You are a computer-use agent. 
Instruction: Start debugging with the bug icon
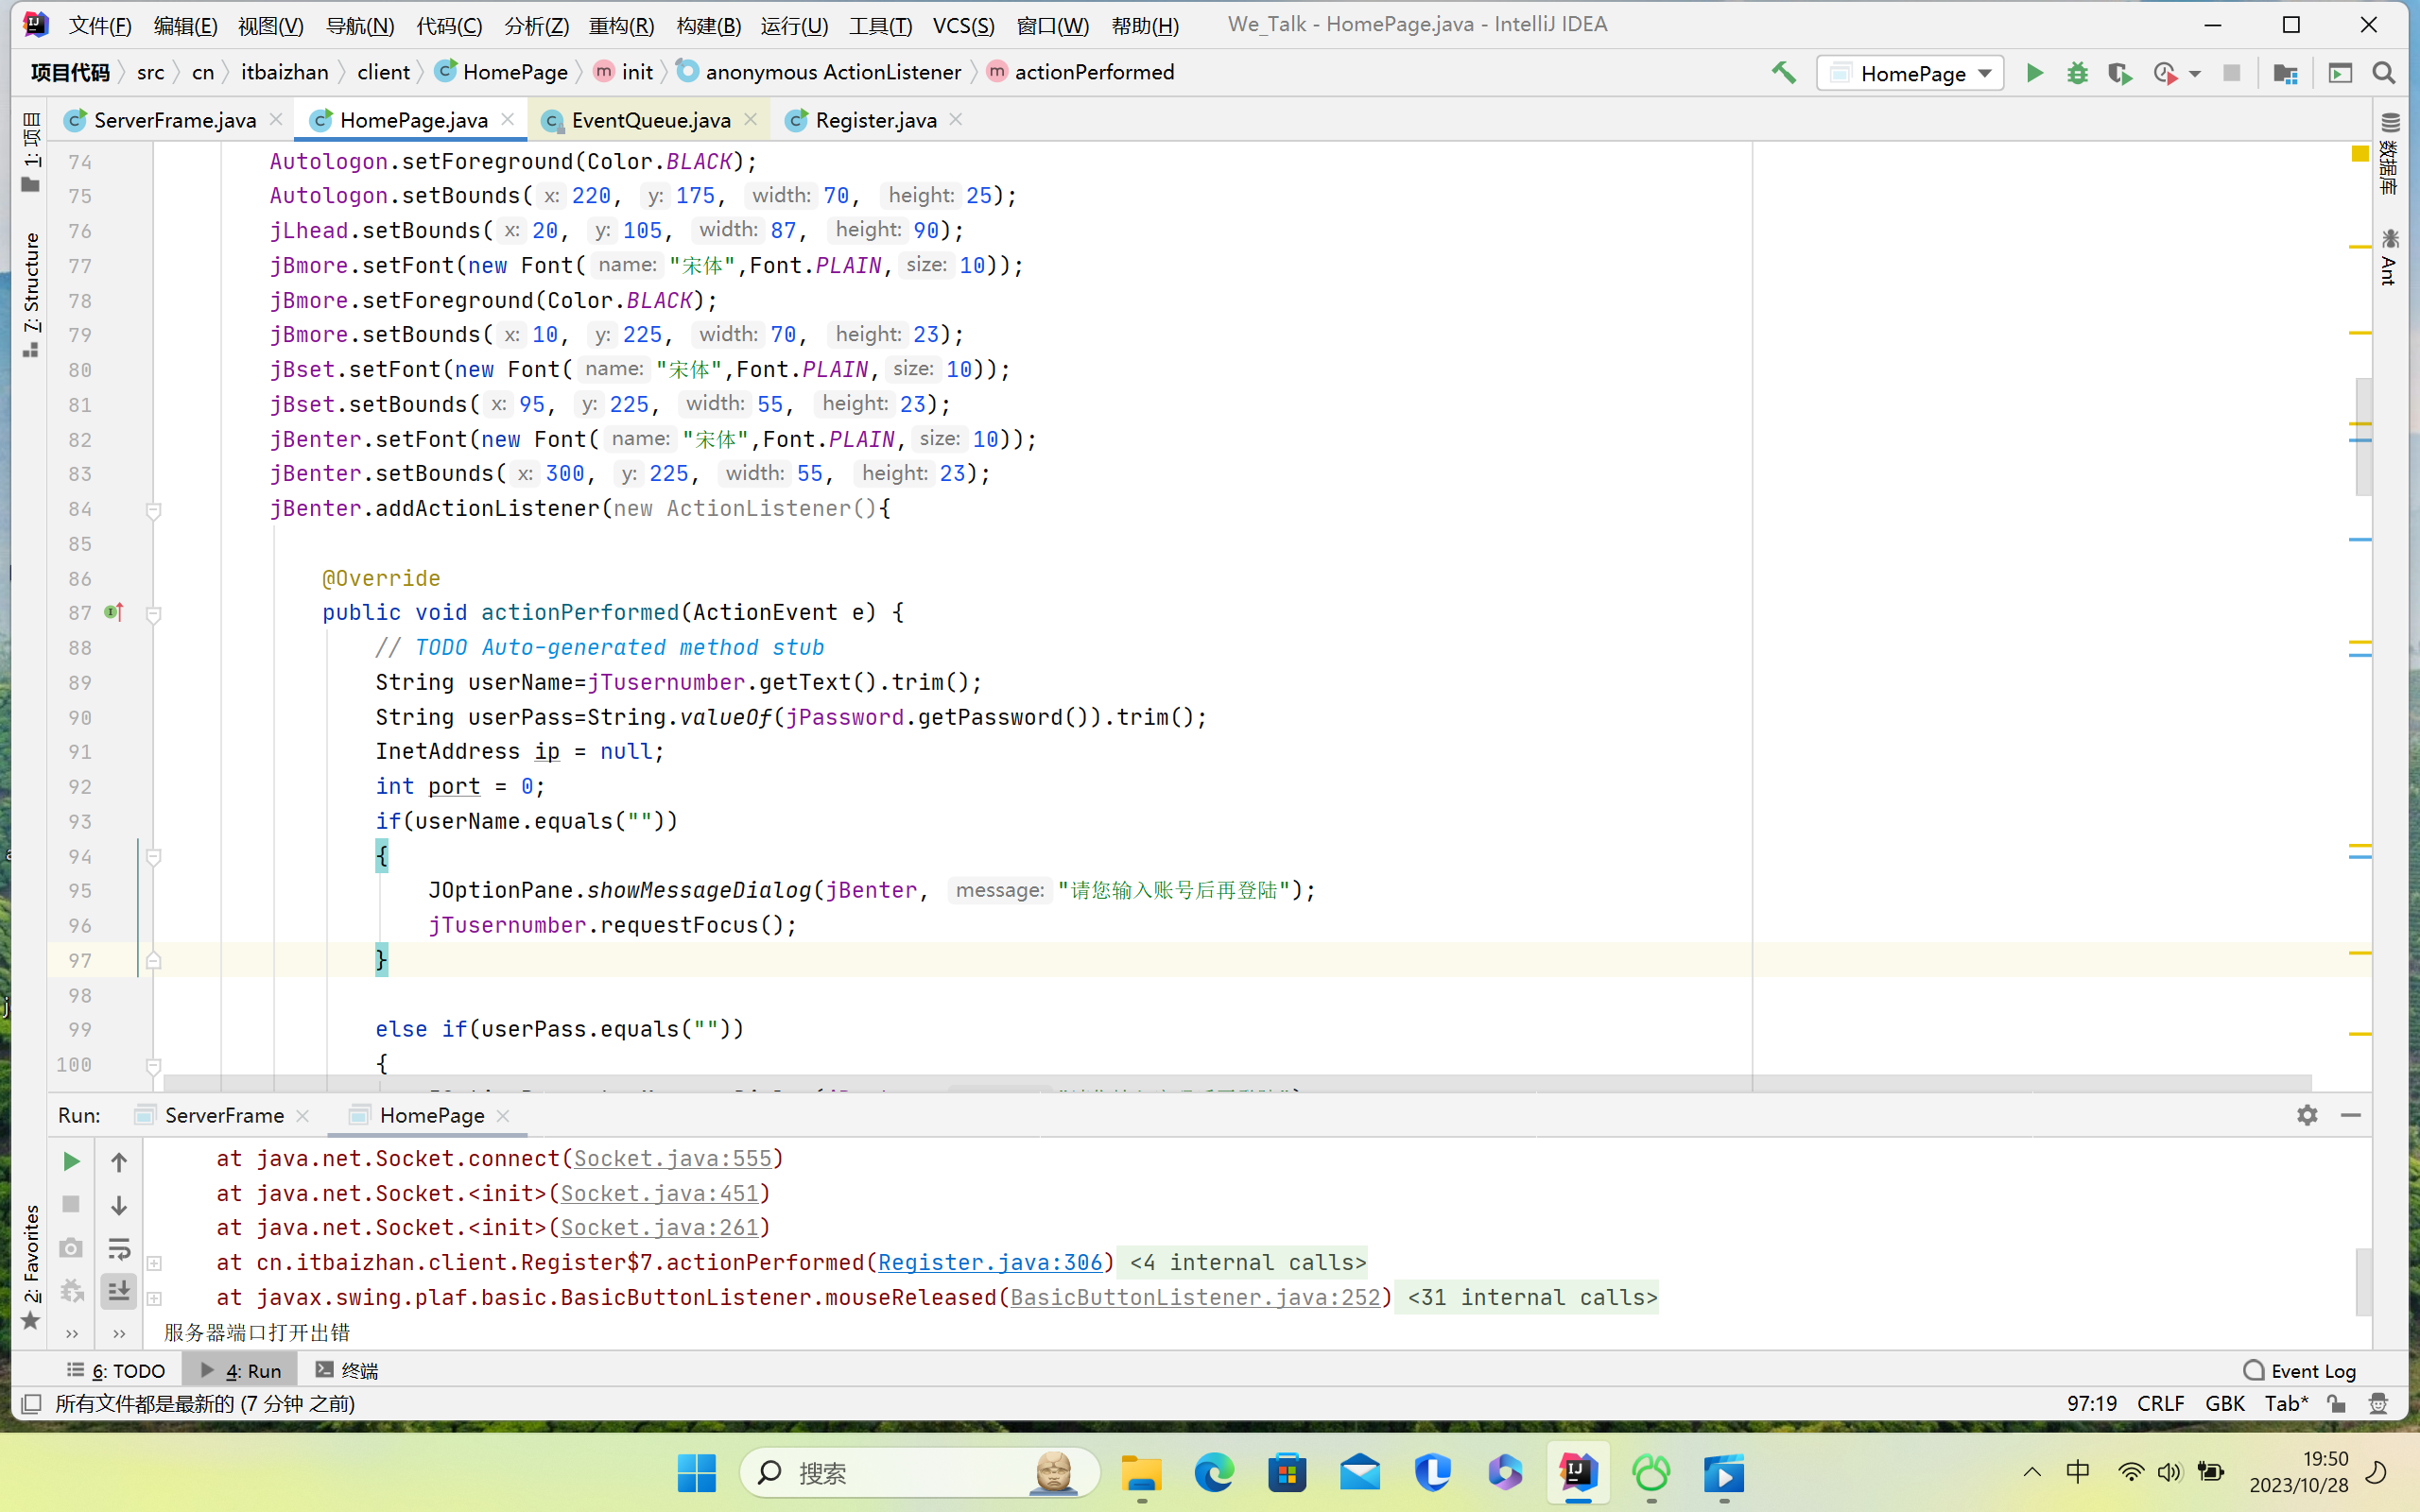point(2077,73)
